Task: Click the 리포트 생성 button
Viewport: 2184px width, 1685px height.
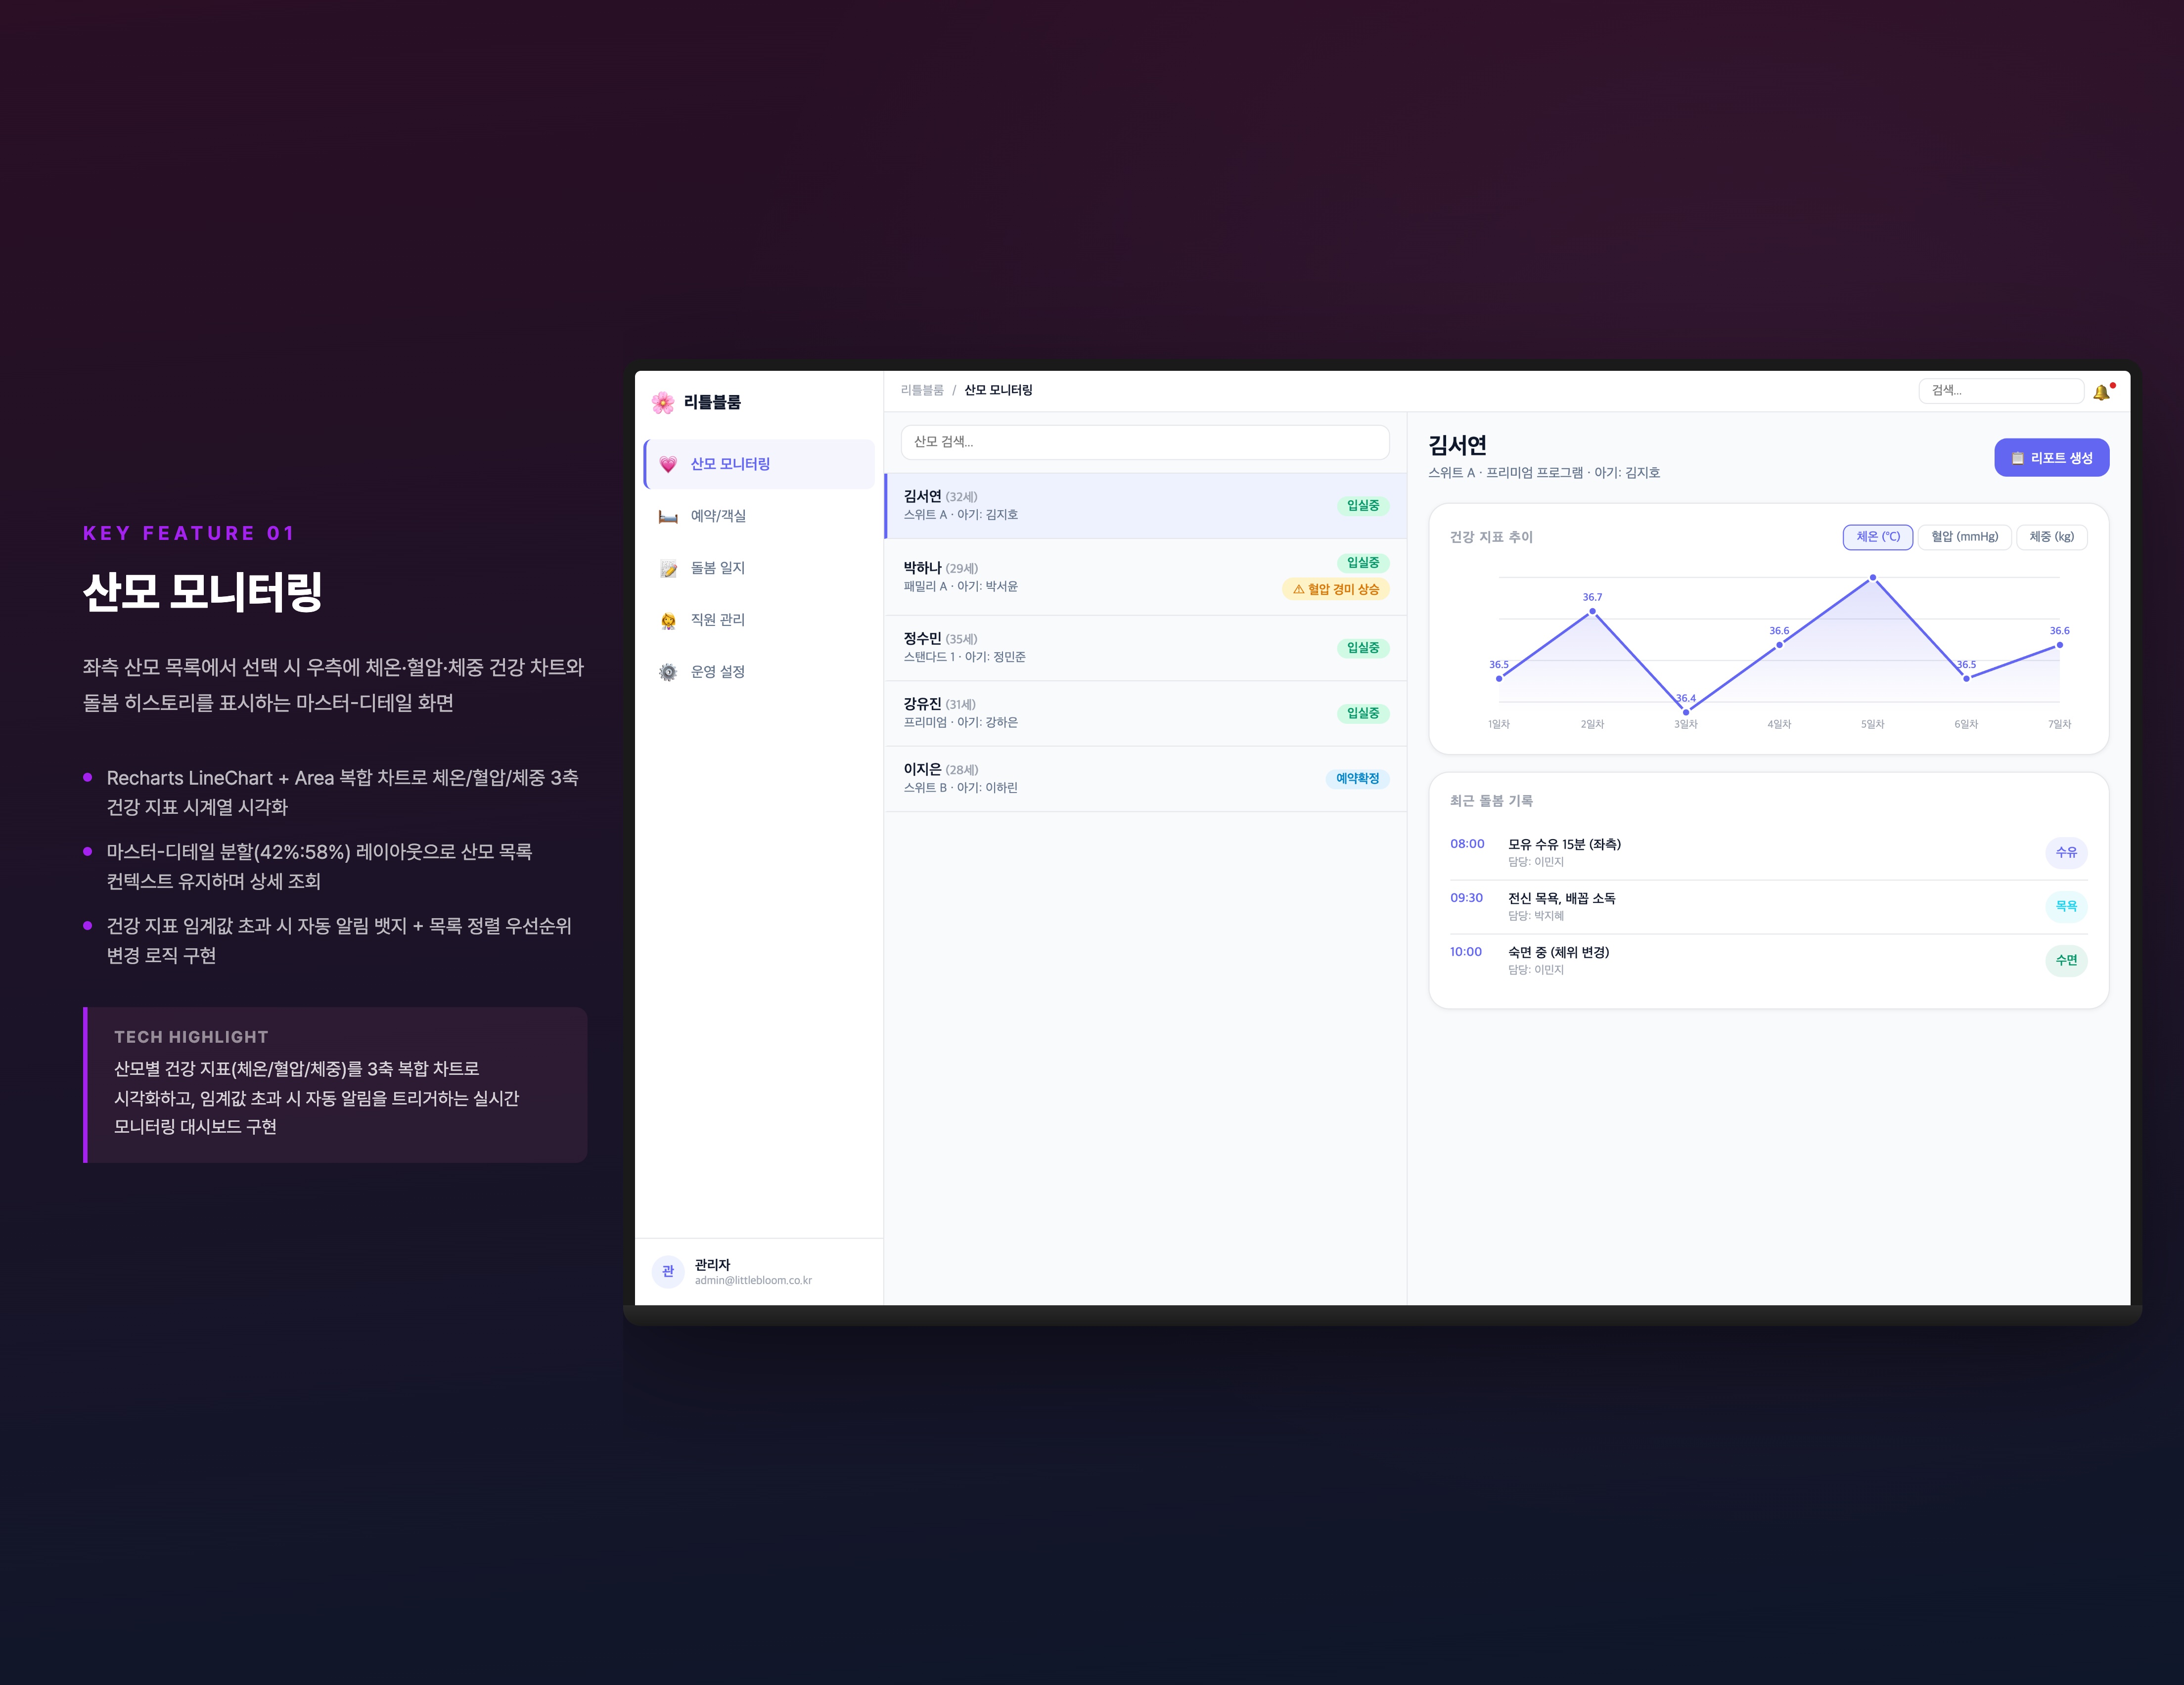Action: tap(2051, 458)
